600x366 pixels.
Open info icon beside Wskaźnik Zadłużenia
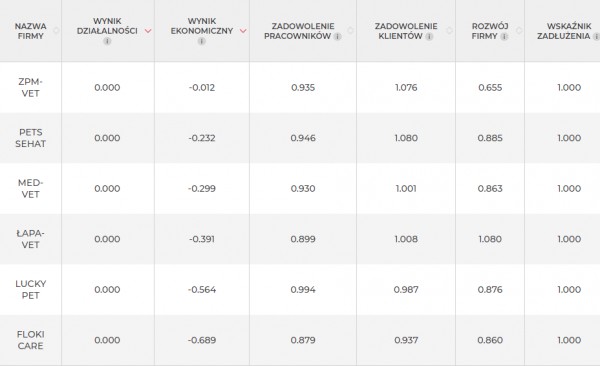point(596,36)
